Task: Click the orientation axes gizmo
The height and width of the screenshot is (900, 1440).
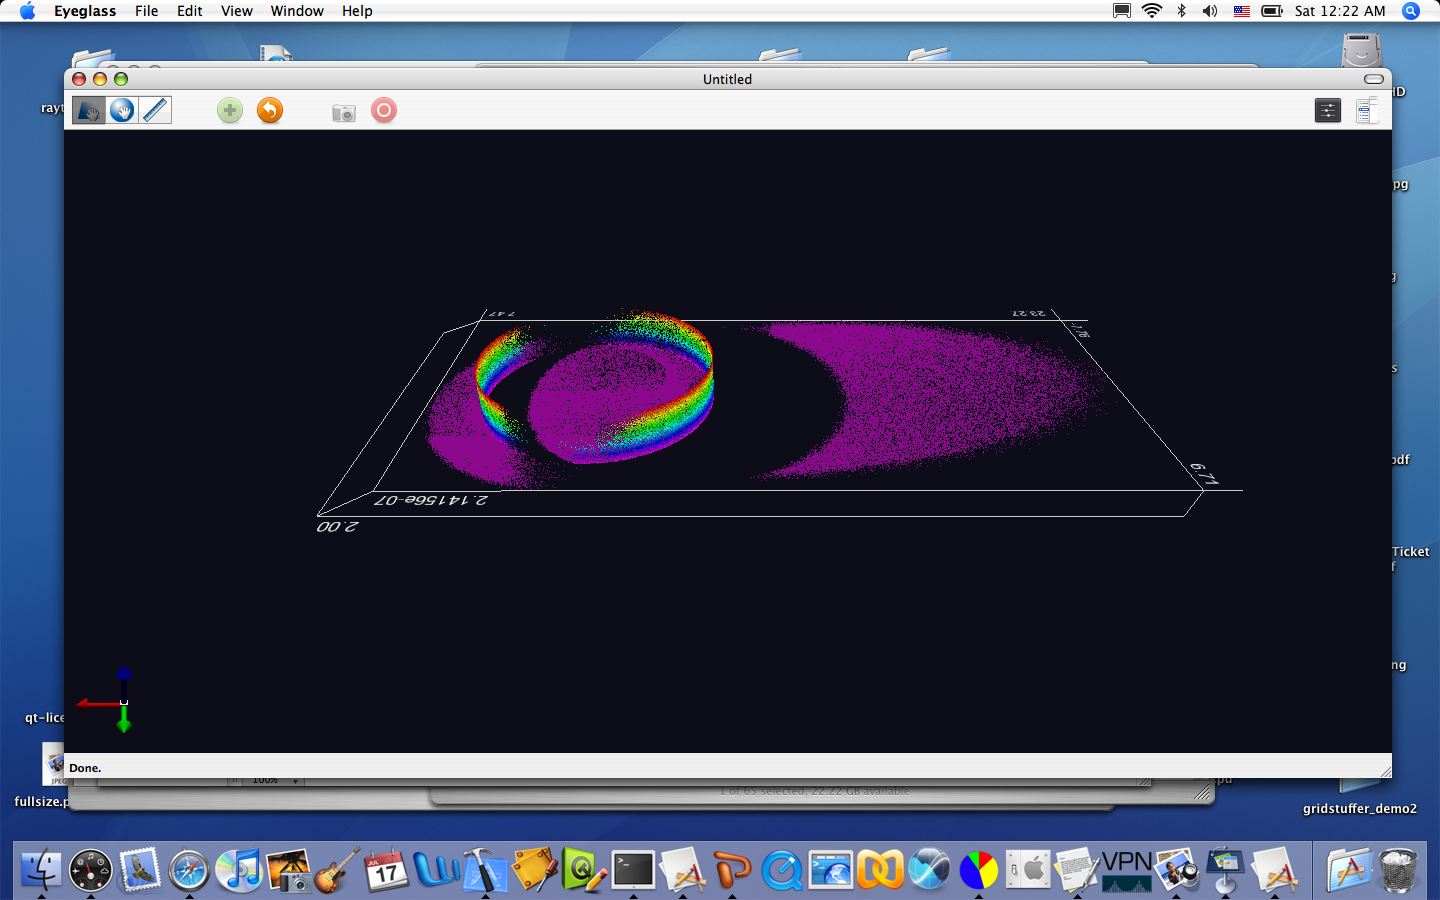Action: [x=122, y=702]
